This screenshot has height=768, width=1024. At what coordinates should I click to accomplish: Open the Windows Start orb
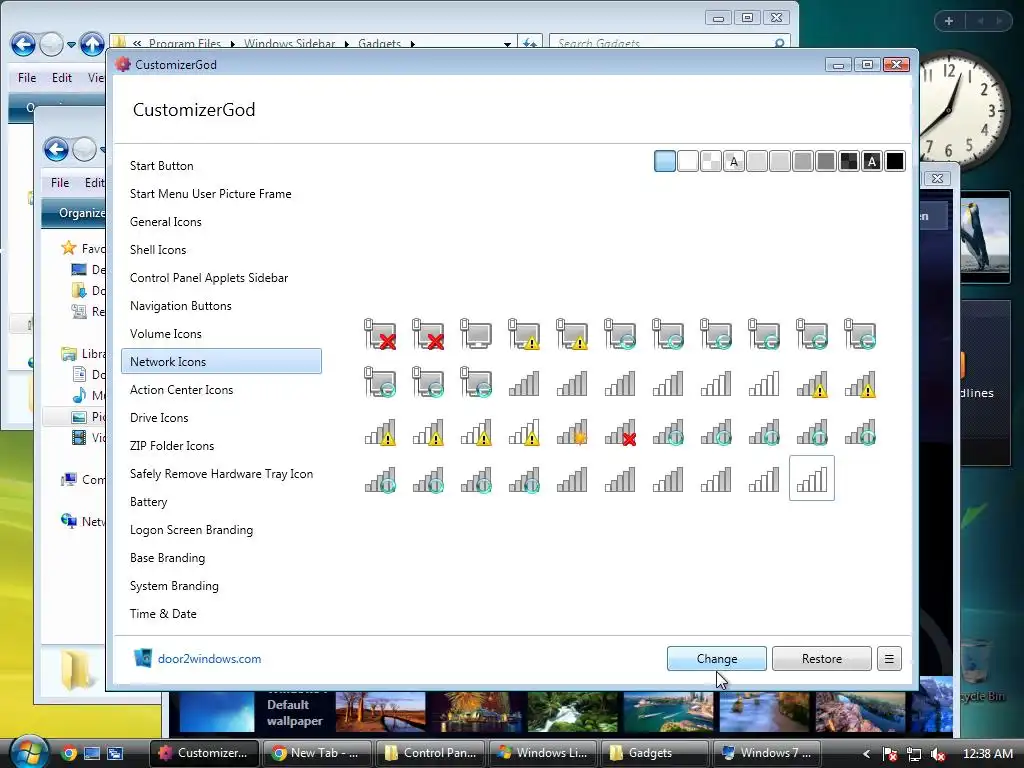coord(27,752)
